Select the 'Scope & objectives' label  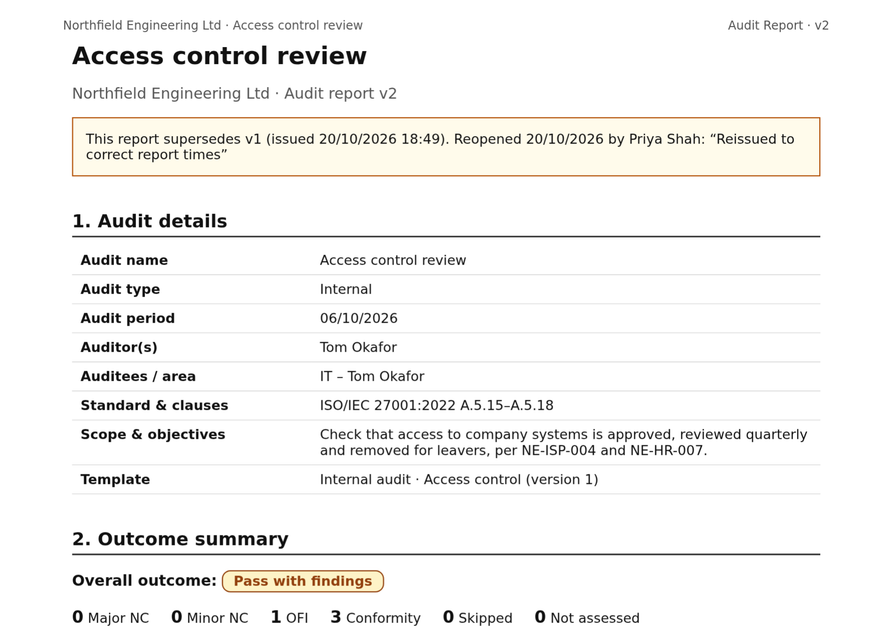[153, 435]
